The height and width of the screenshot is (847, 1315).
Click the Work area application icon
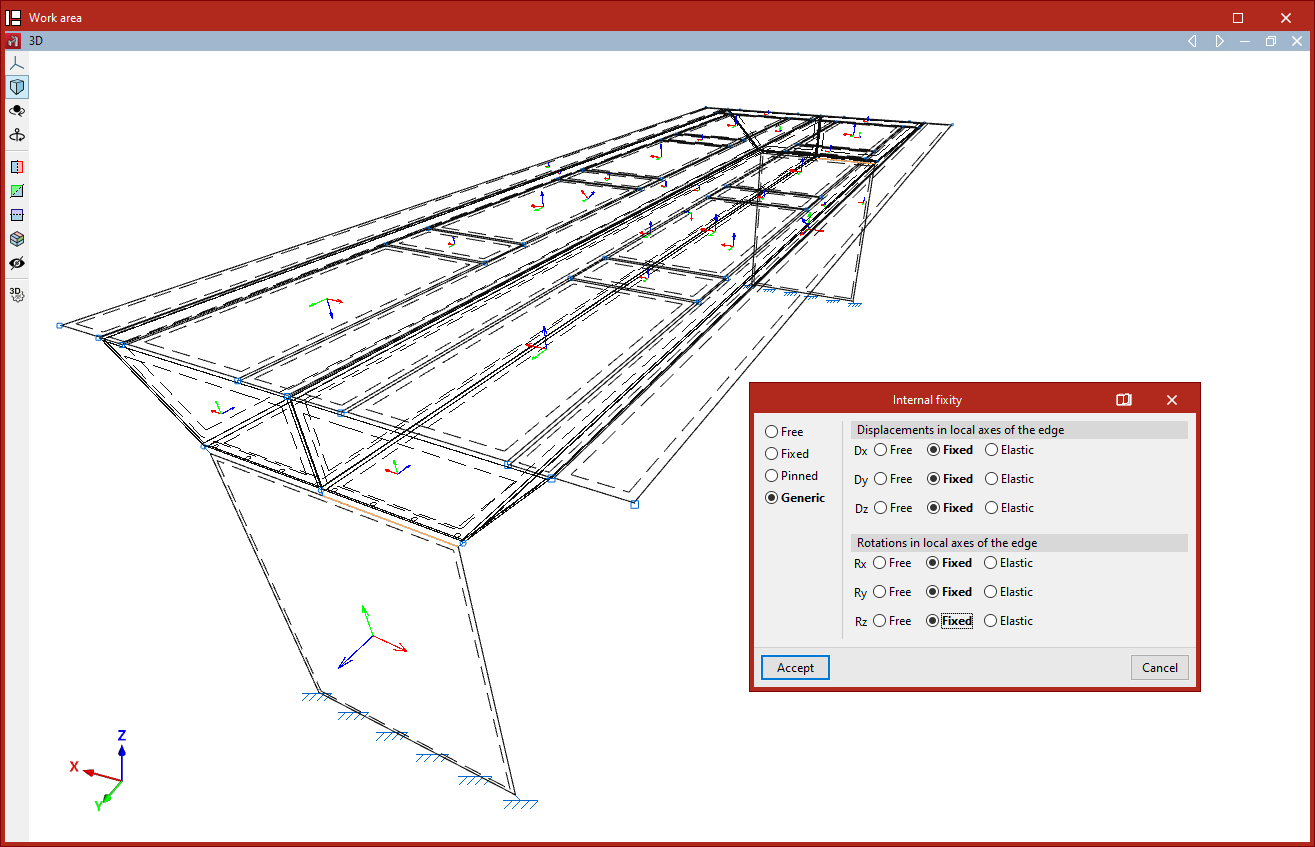[14, 17]
